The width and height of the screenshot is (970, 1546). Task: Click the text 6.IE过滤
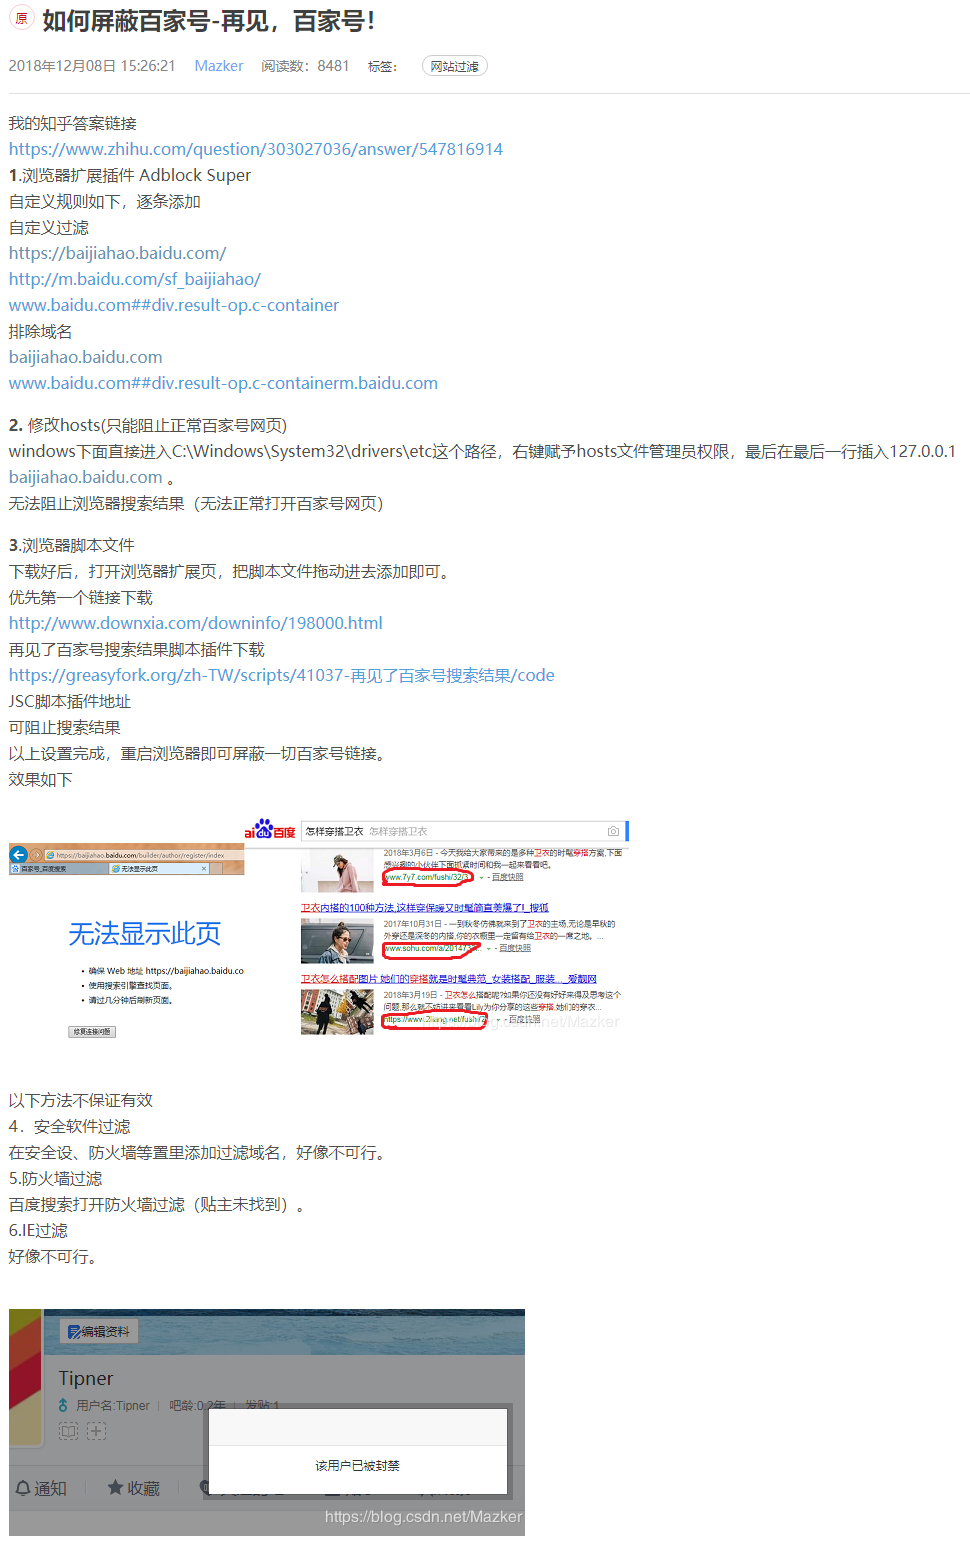pos(39,1230)
